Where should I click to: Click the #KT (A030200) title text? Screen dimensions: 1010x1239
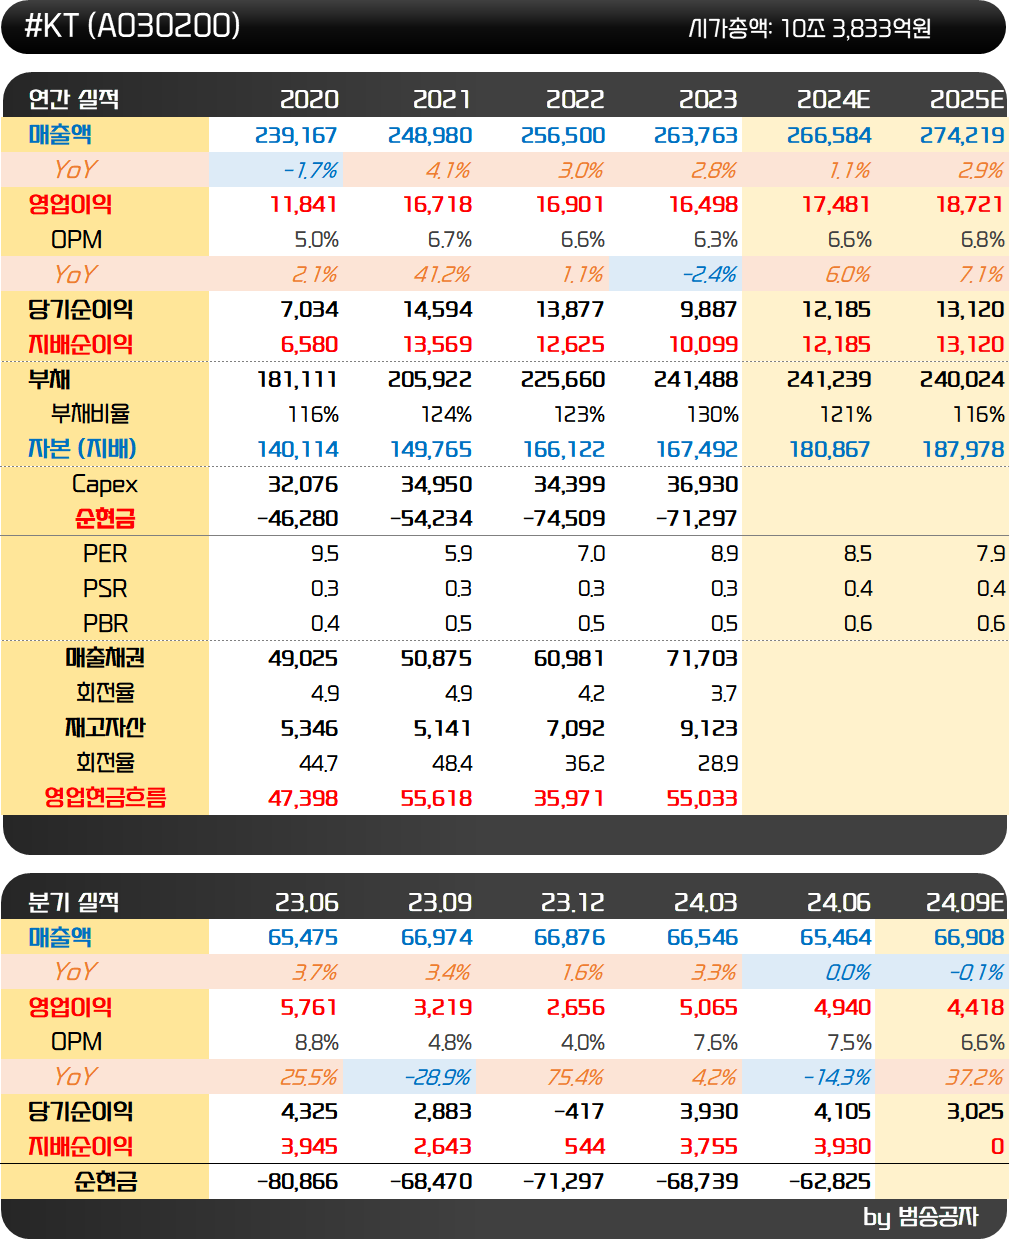pos(132,25)
